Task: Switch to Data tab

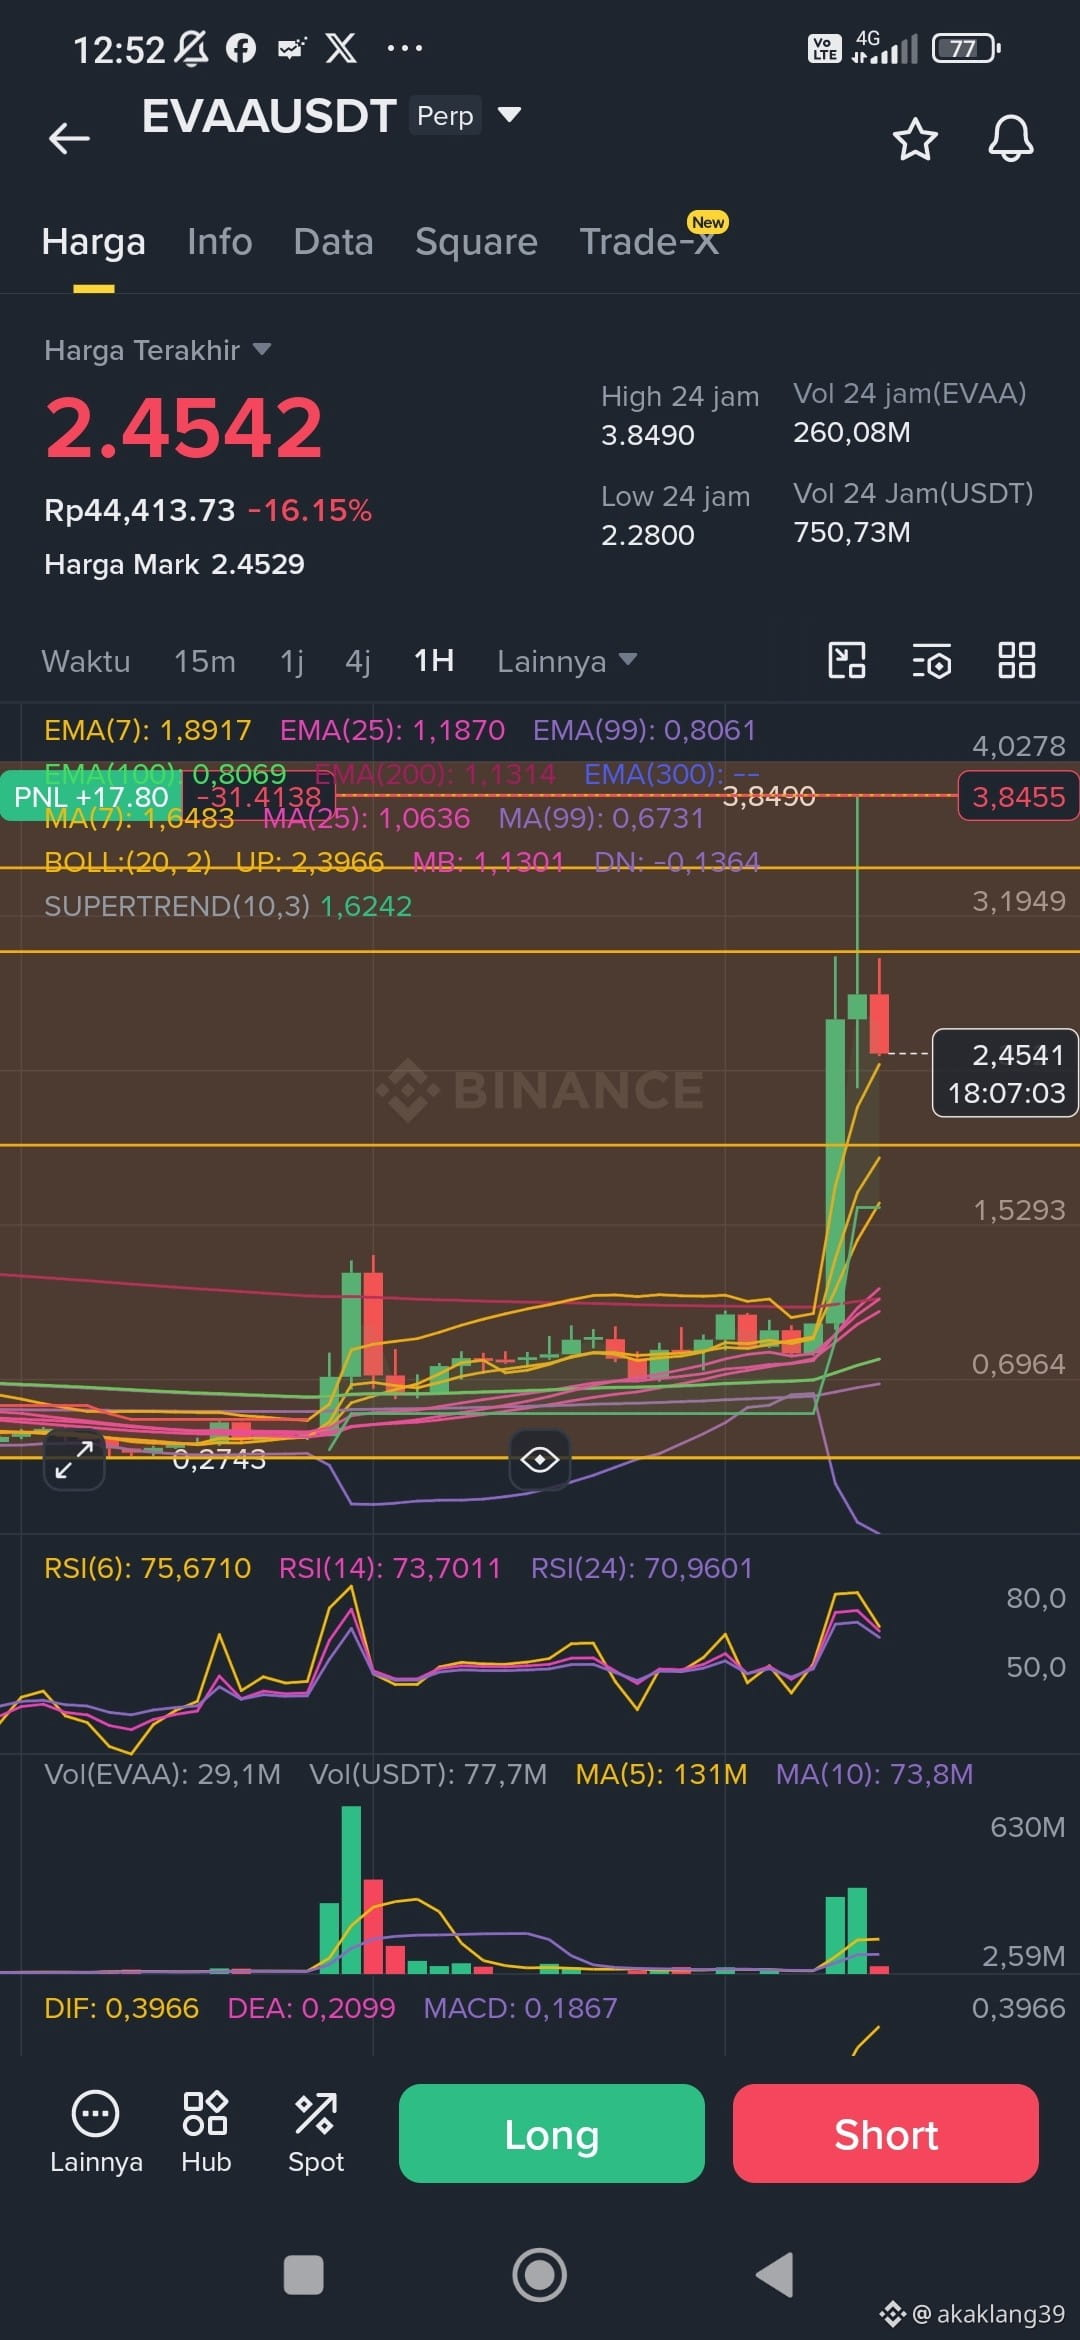Action: pyautogui.click(x=334, y=242)
